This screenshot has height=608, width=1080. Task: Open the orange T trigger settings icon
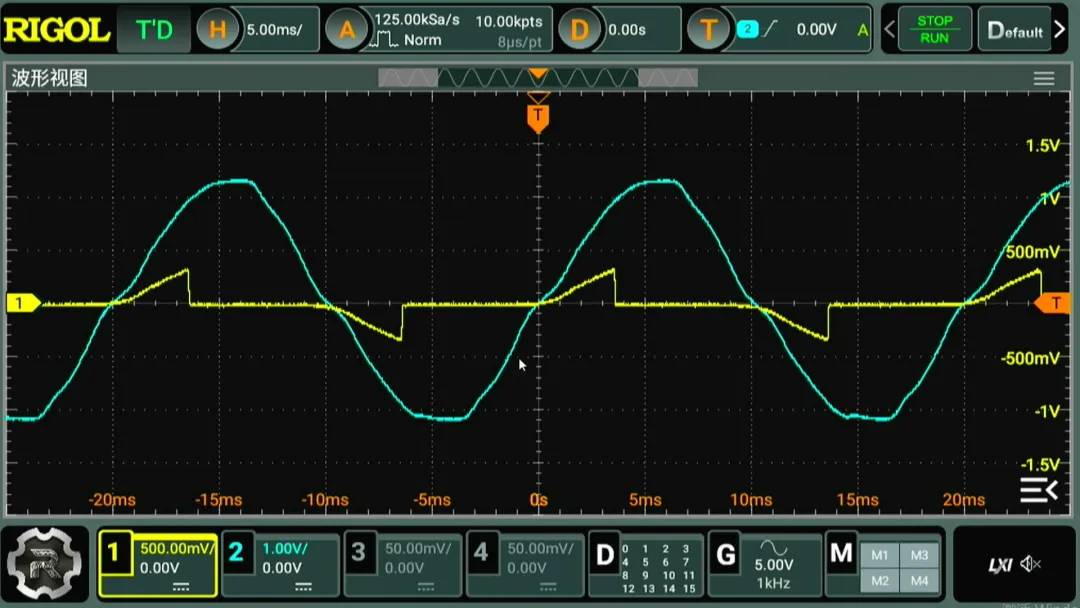709,30
